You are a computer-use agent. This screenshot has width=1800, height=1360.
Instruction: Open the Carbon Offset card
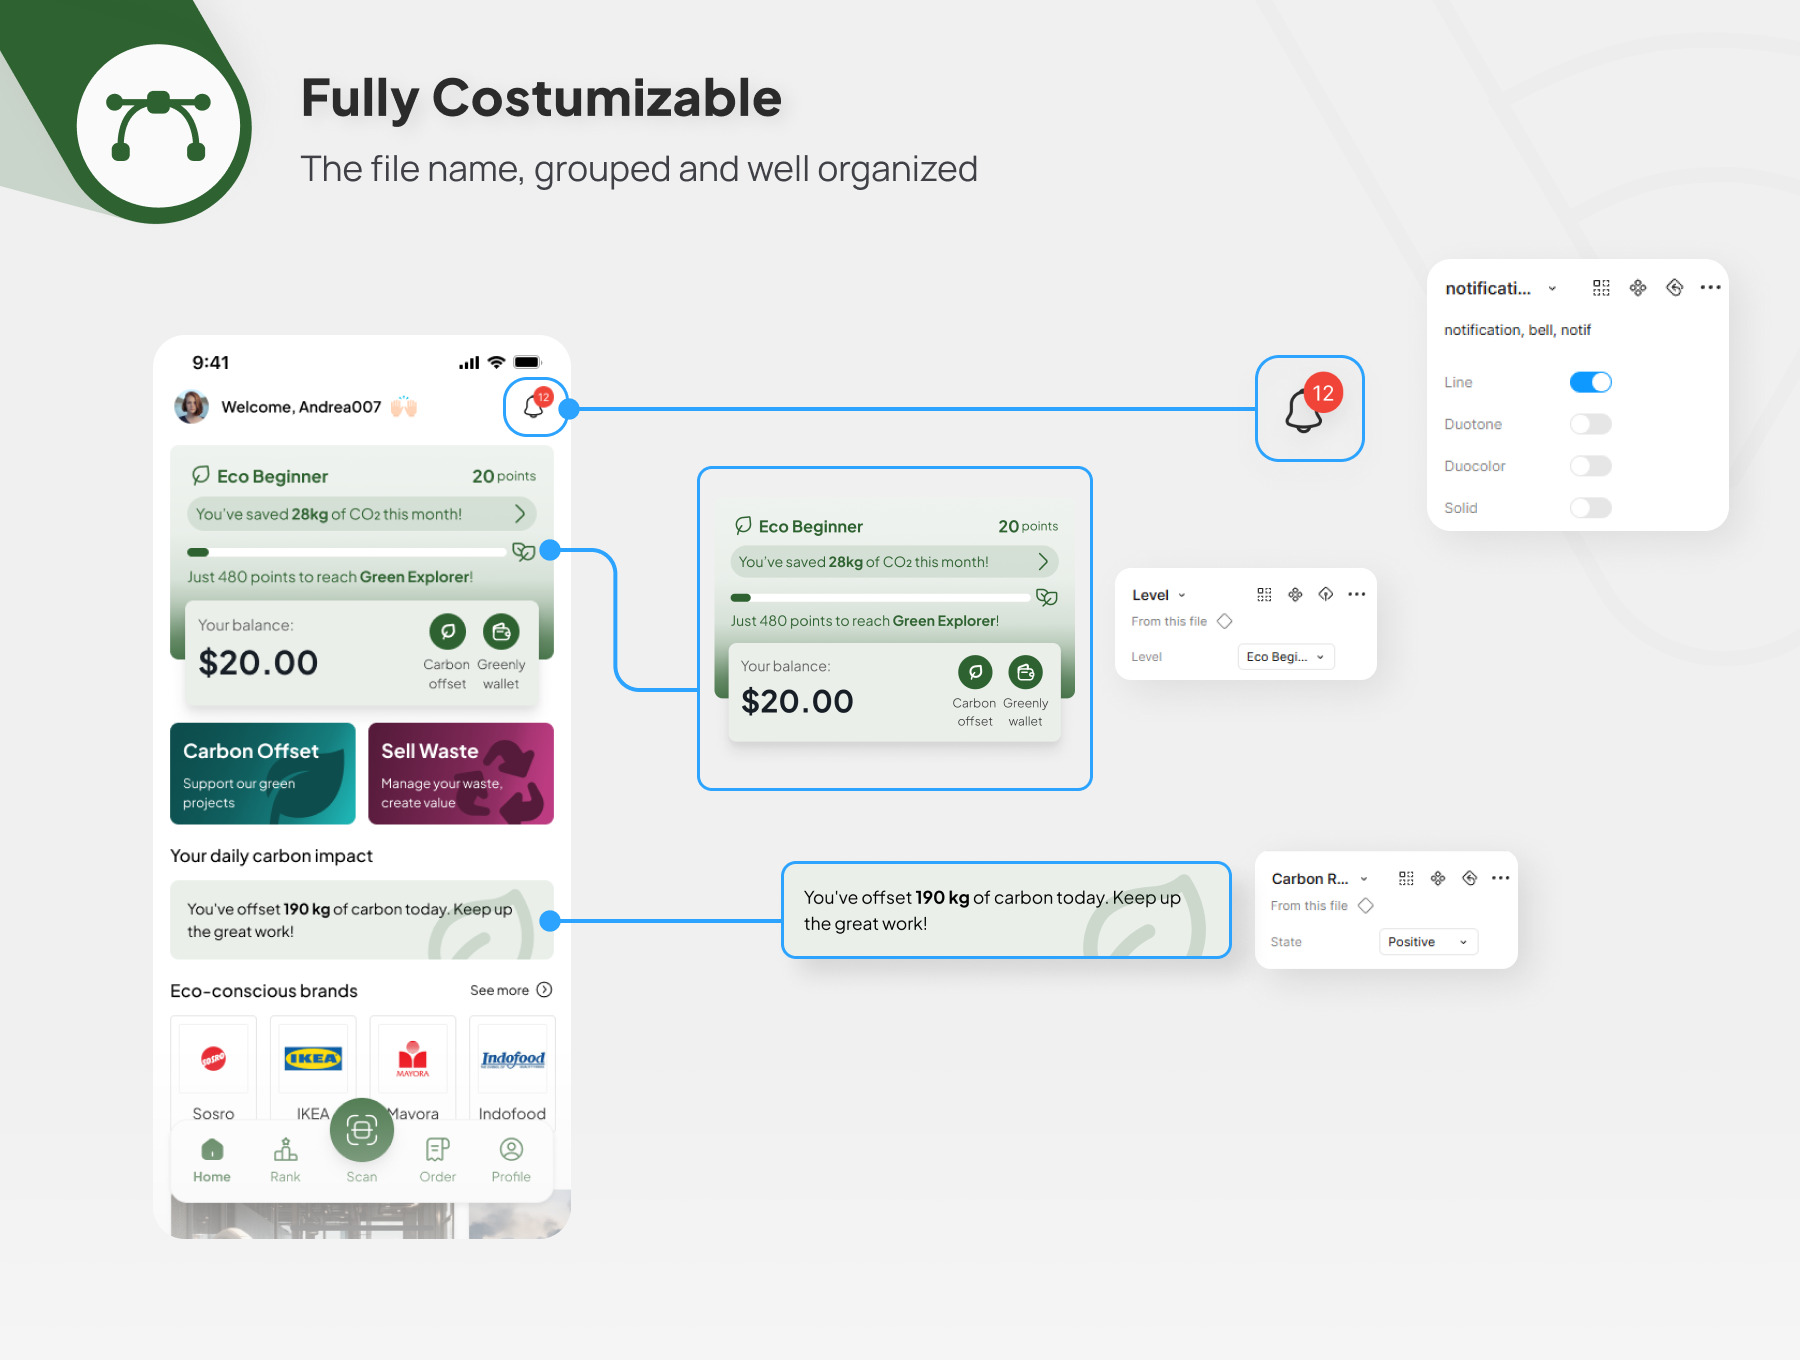263,774
